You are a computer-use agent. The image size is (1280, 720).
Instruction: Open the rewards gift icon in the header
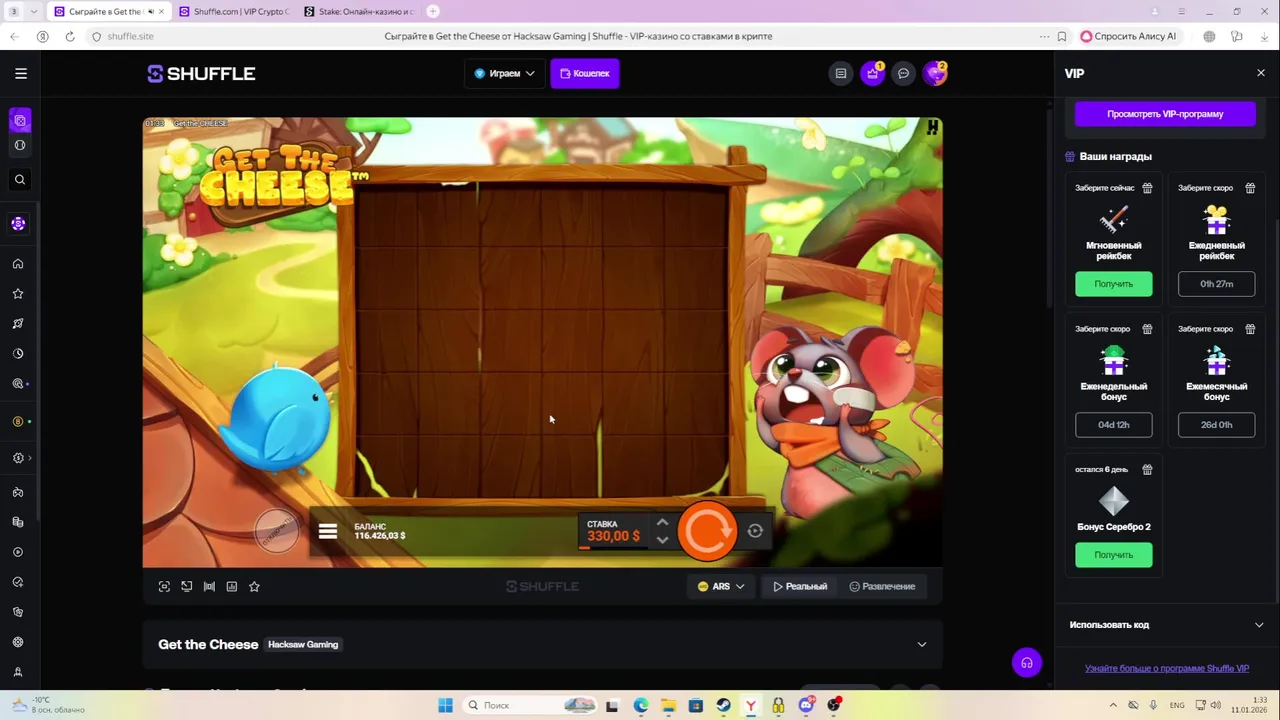(x=873, y=73)
